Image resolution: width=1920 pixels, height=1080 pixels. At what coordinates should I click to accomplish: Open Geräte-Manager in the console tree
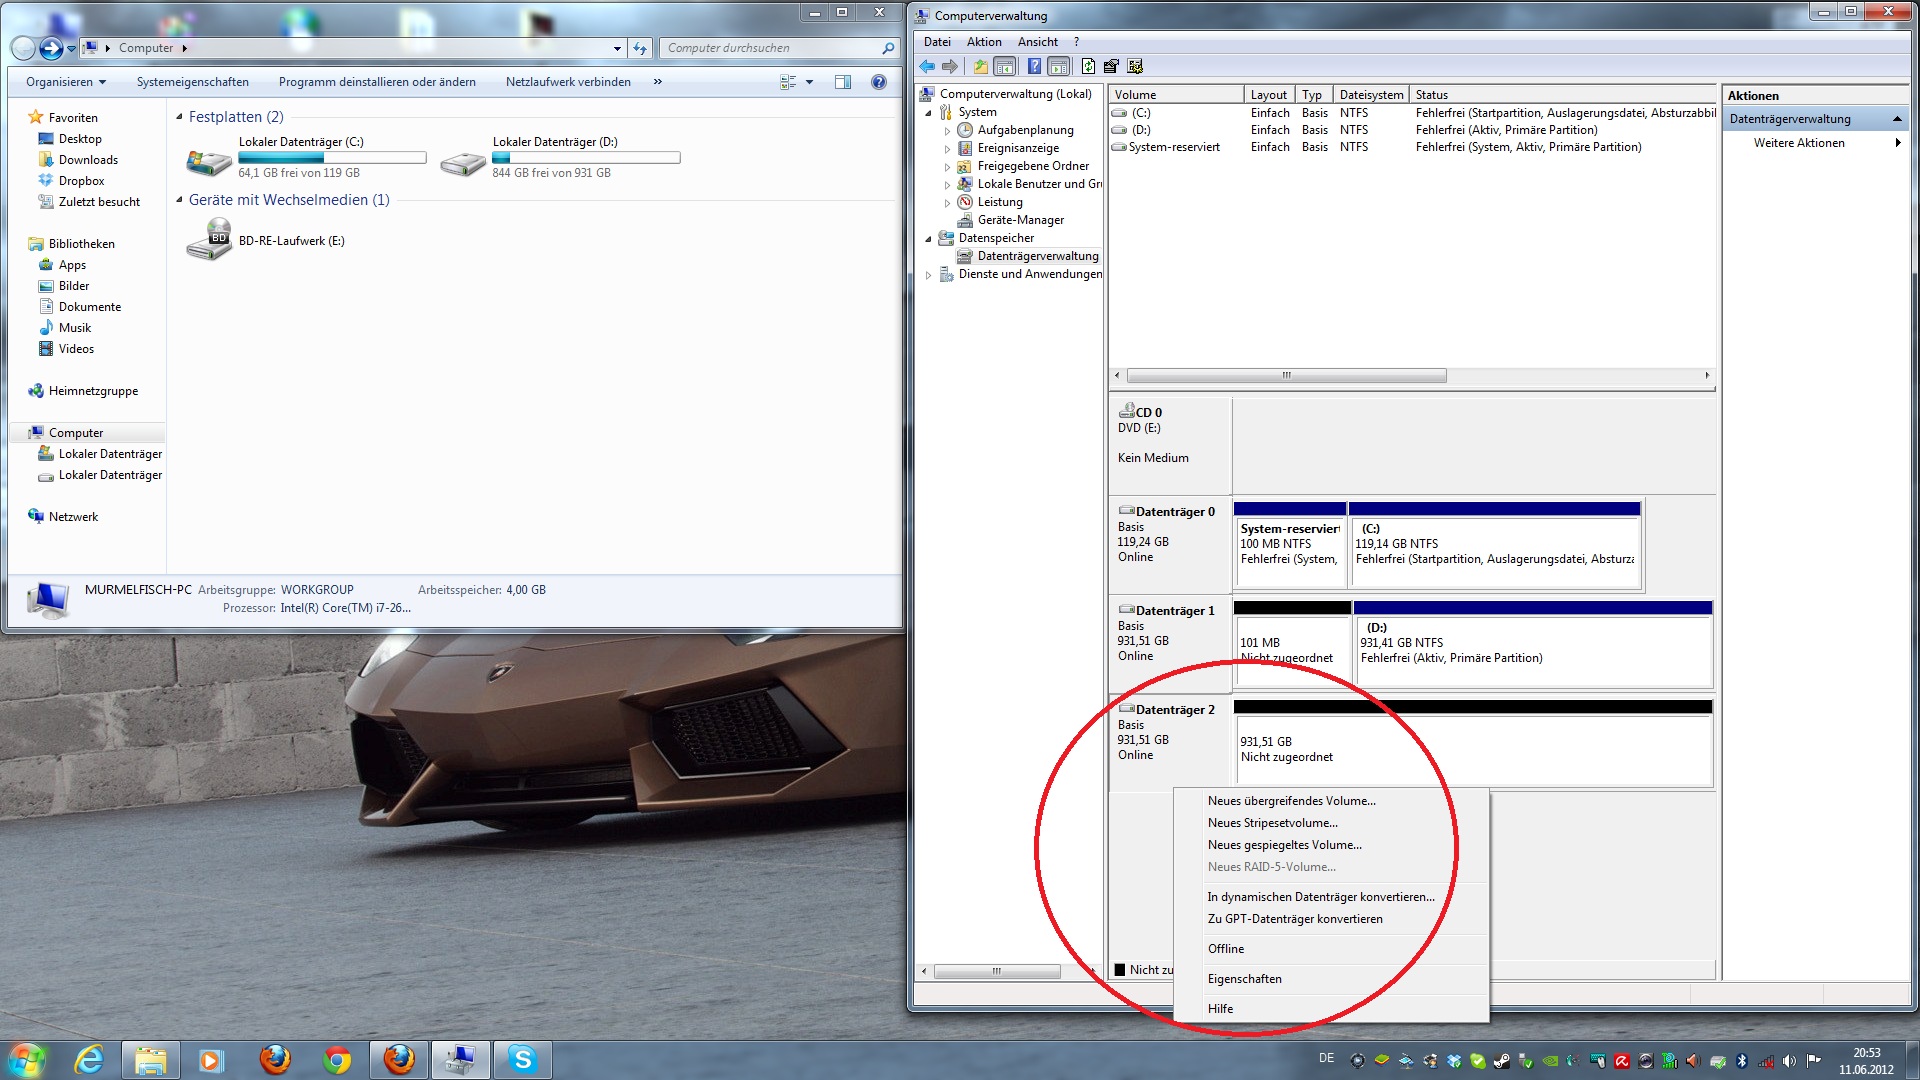point(1020,220)
